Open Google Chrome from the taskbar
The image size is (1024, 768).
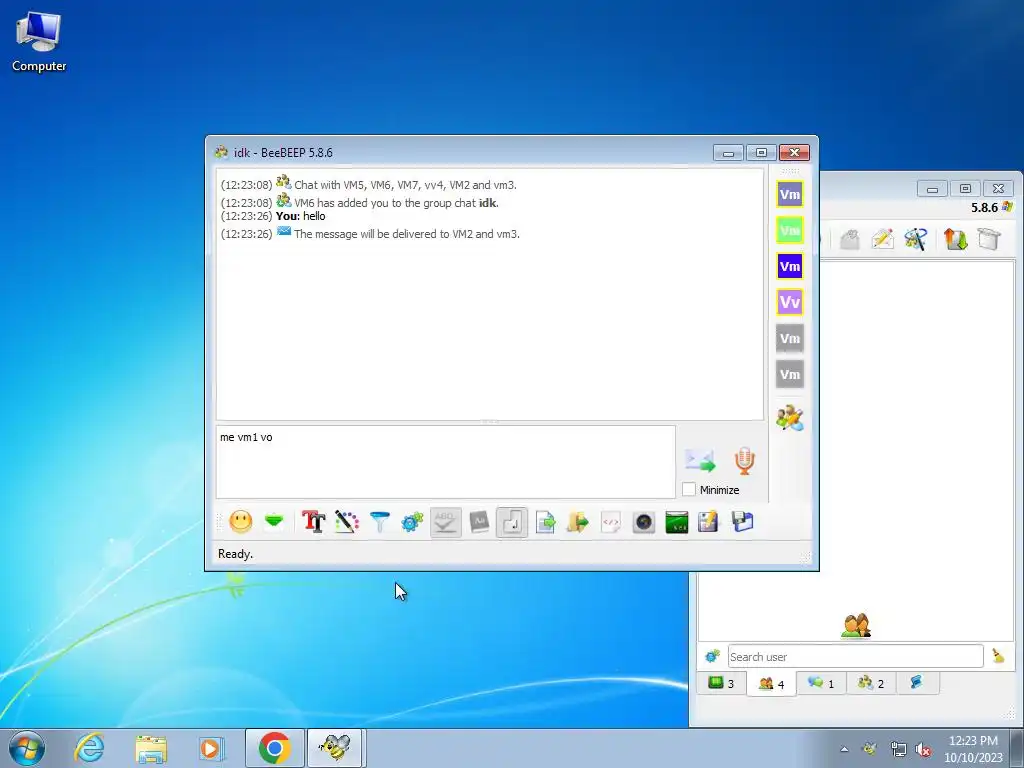point(274,748)
